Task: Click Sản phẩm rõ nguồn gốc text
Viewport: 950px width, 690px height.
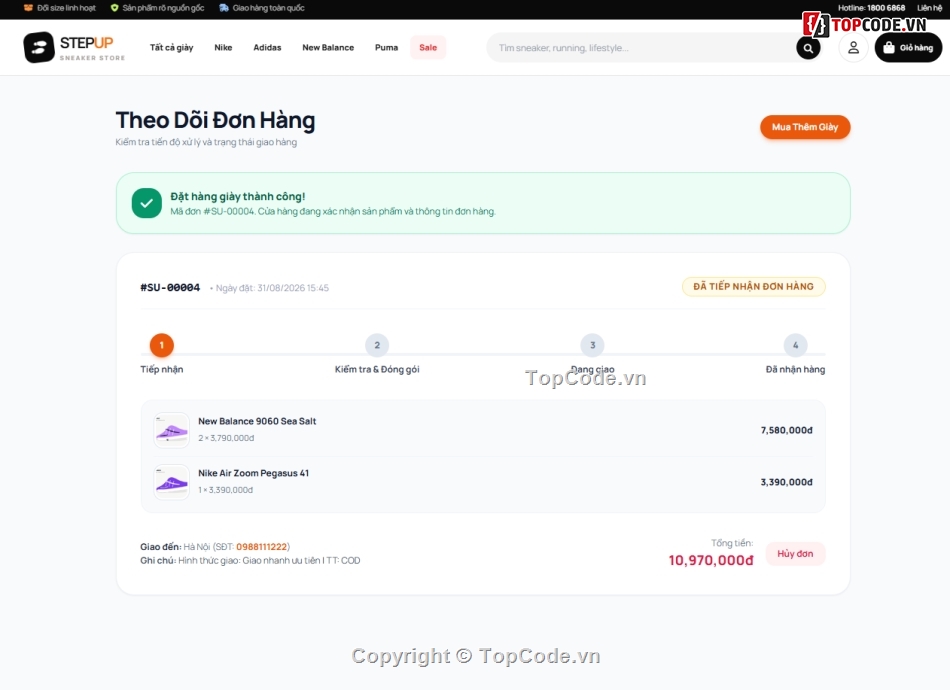Action: pyautogui.click(x=163, y=8)
